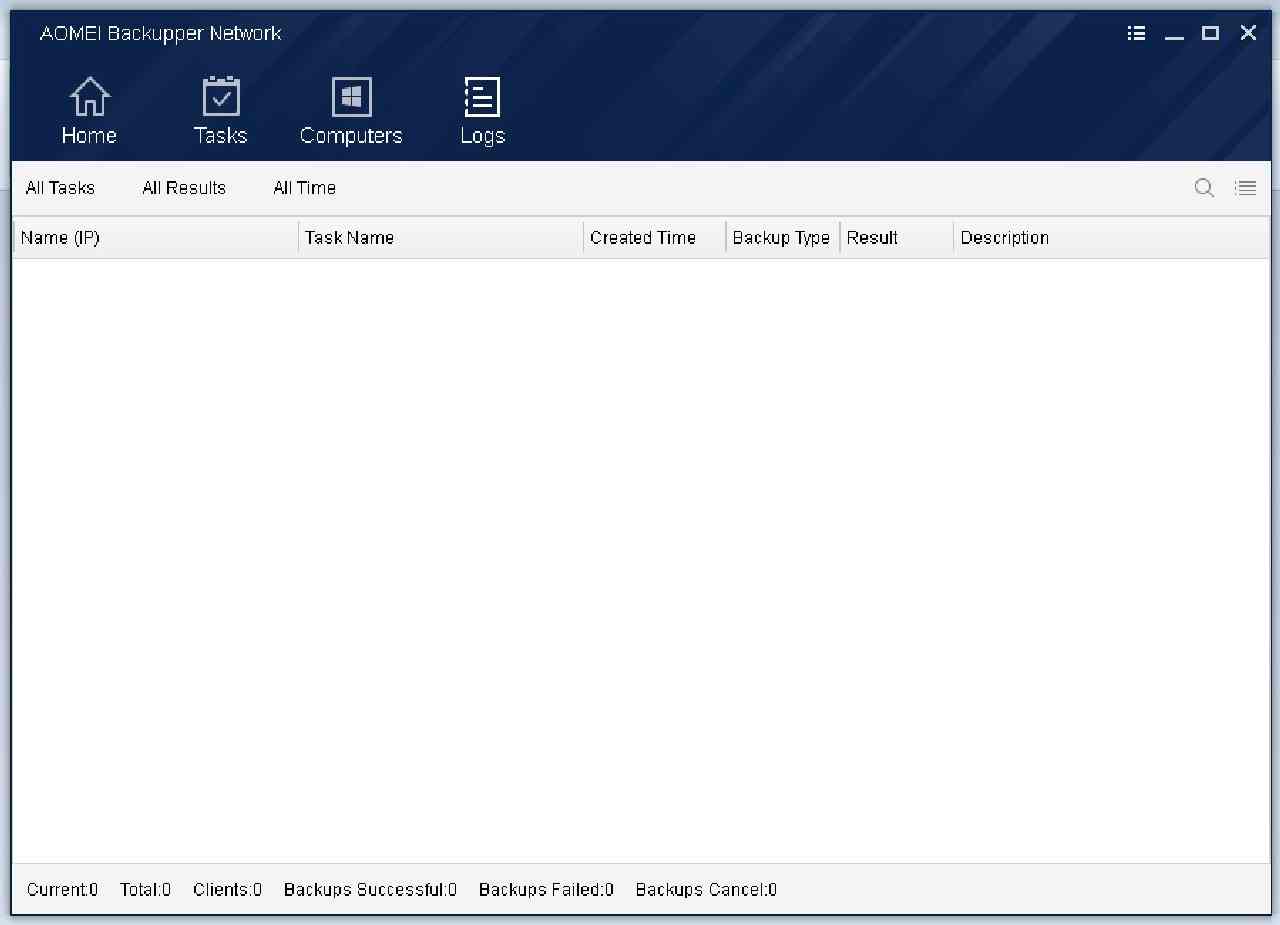Sort by Description column header

pos(1111,238)
